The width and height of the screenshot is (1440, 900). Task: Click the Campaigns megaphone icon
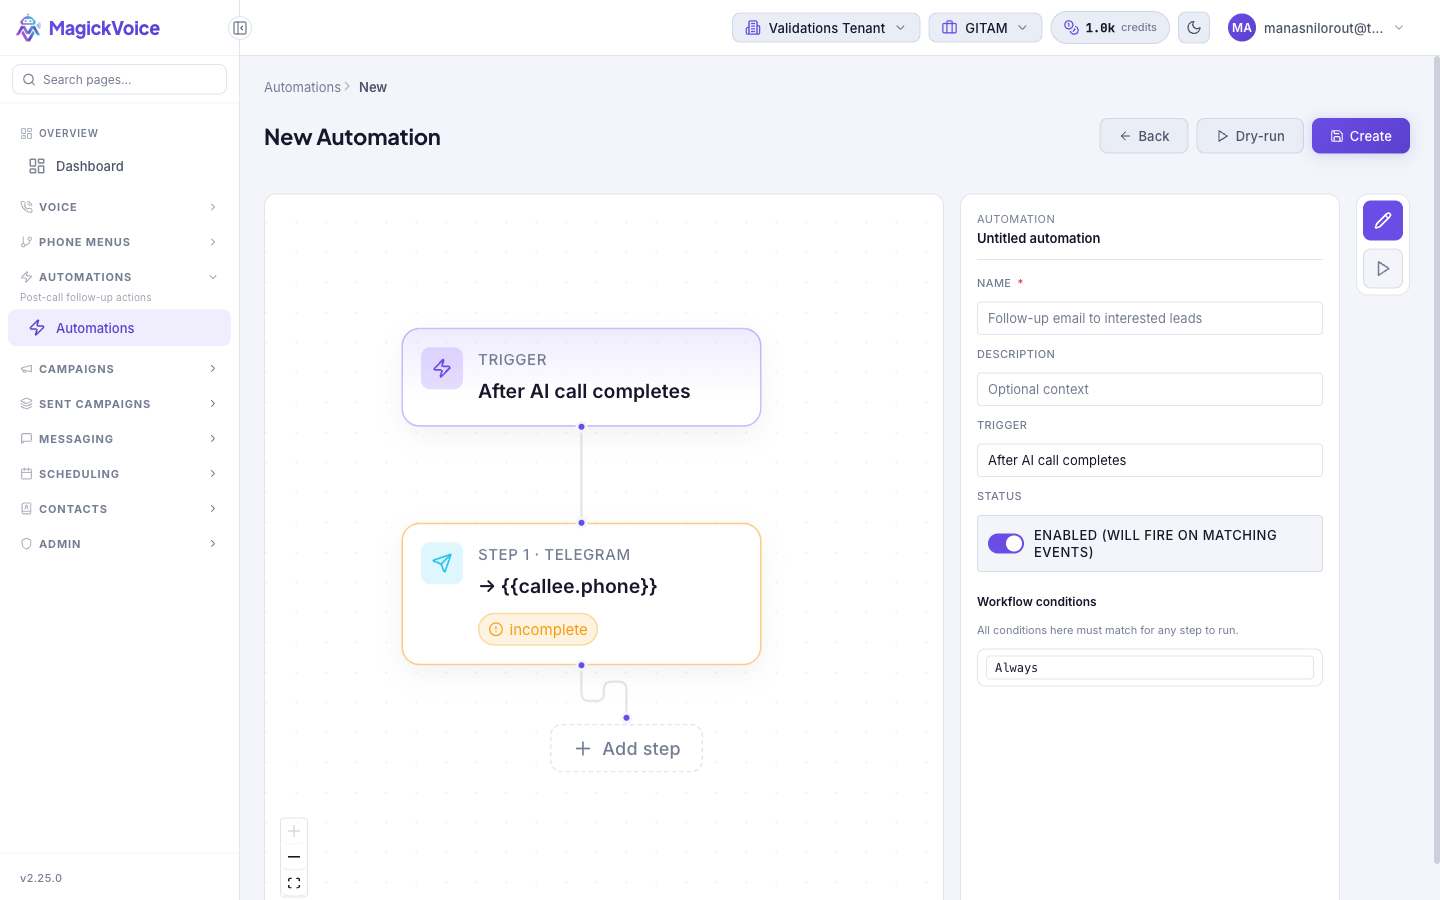27,369
